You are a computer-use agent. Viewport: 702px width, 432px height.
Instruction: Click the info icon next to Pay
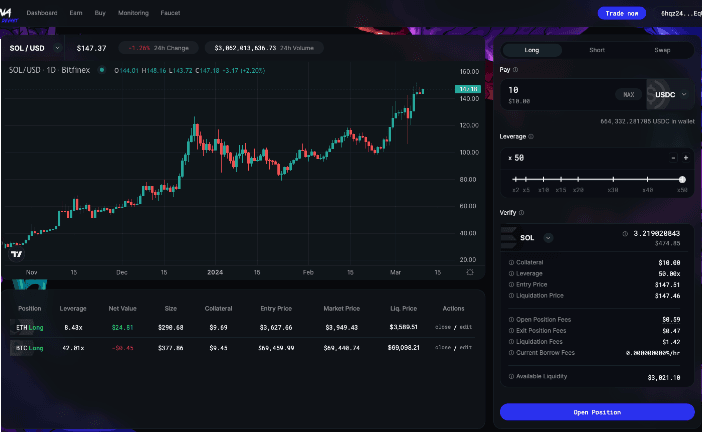515,70
